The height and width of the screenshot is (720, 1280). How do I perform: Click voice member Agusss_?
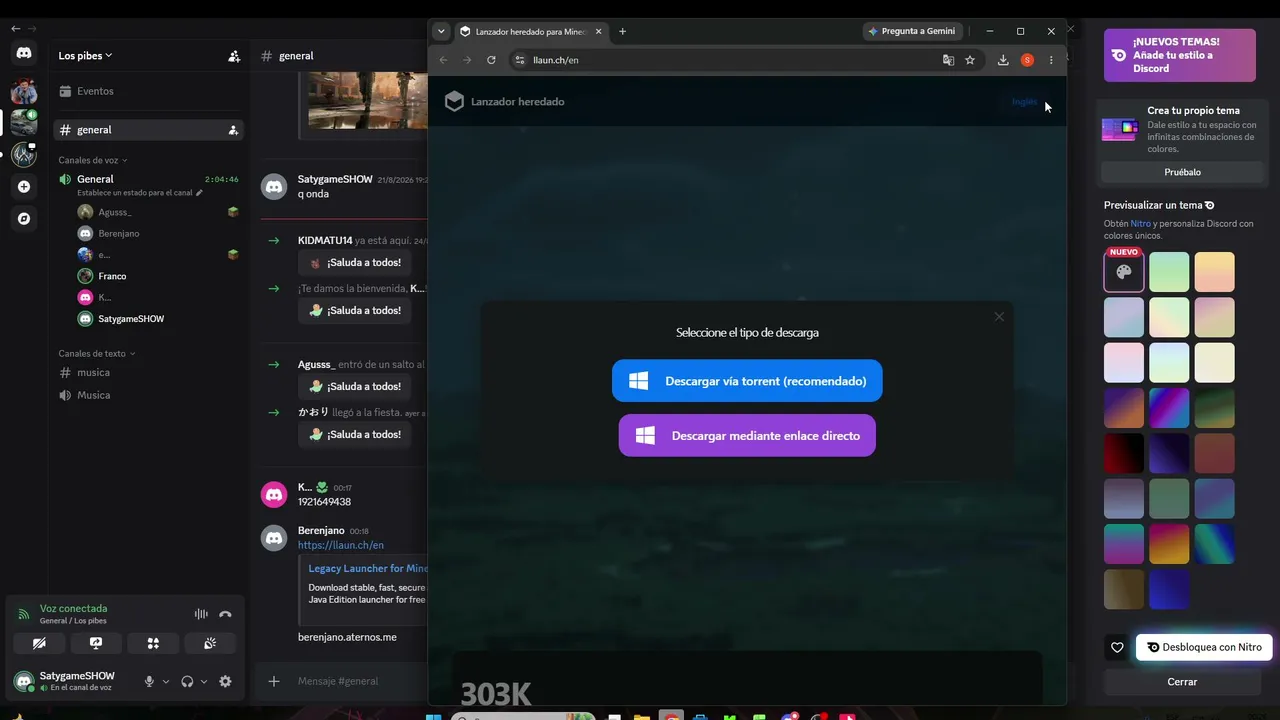115,212
